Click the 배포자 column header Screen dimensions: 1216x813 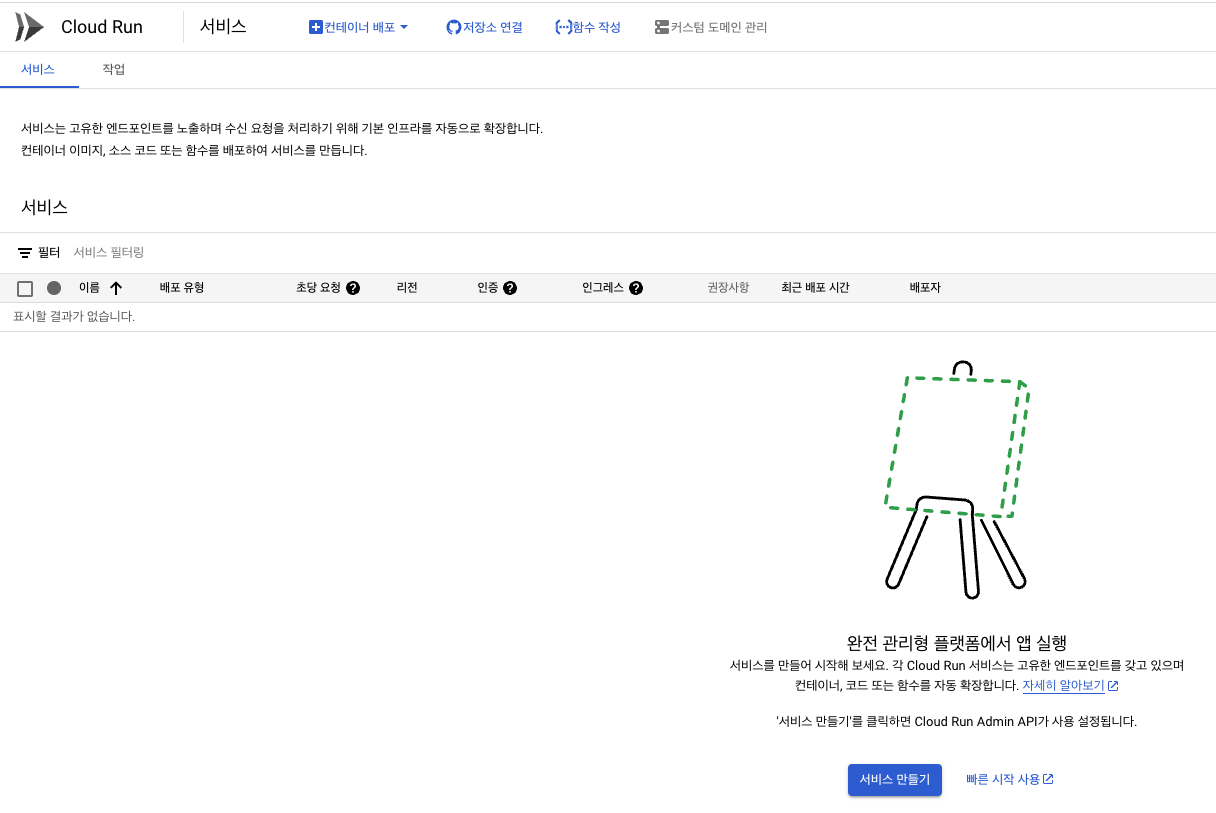coord(925,288)
